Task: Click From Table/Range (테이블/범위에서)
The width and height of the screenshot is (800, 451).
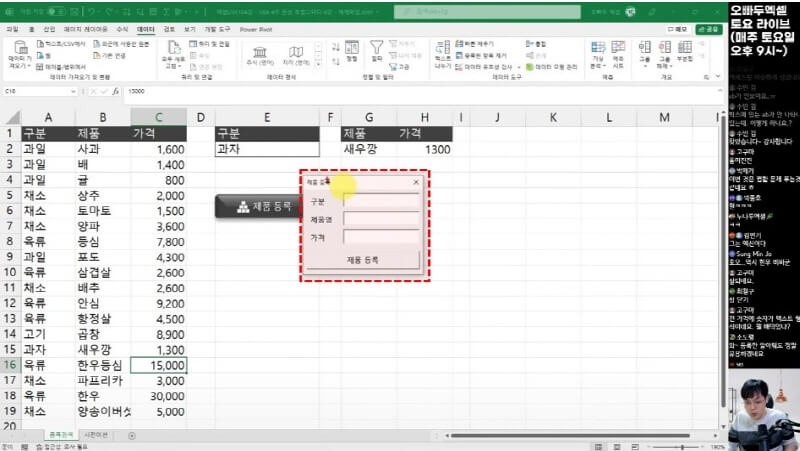Action: 61,67
